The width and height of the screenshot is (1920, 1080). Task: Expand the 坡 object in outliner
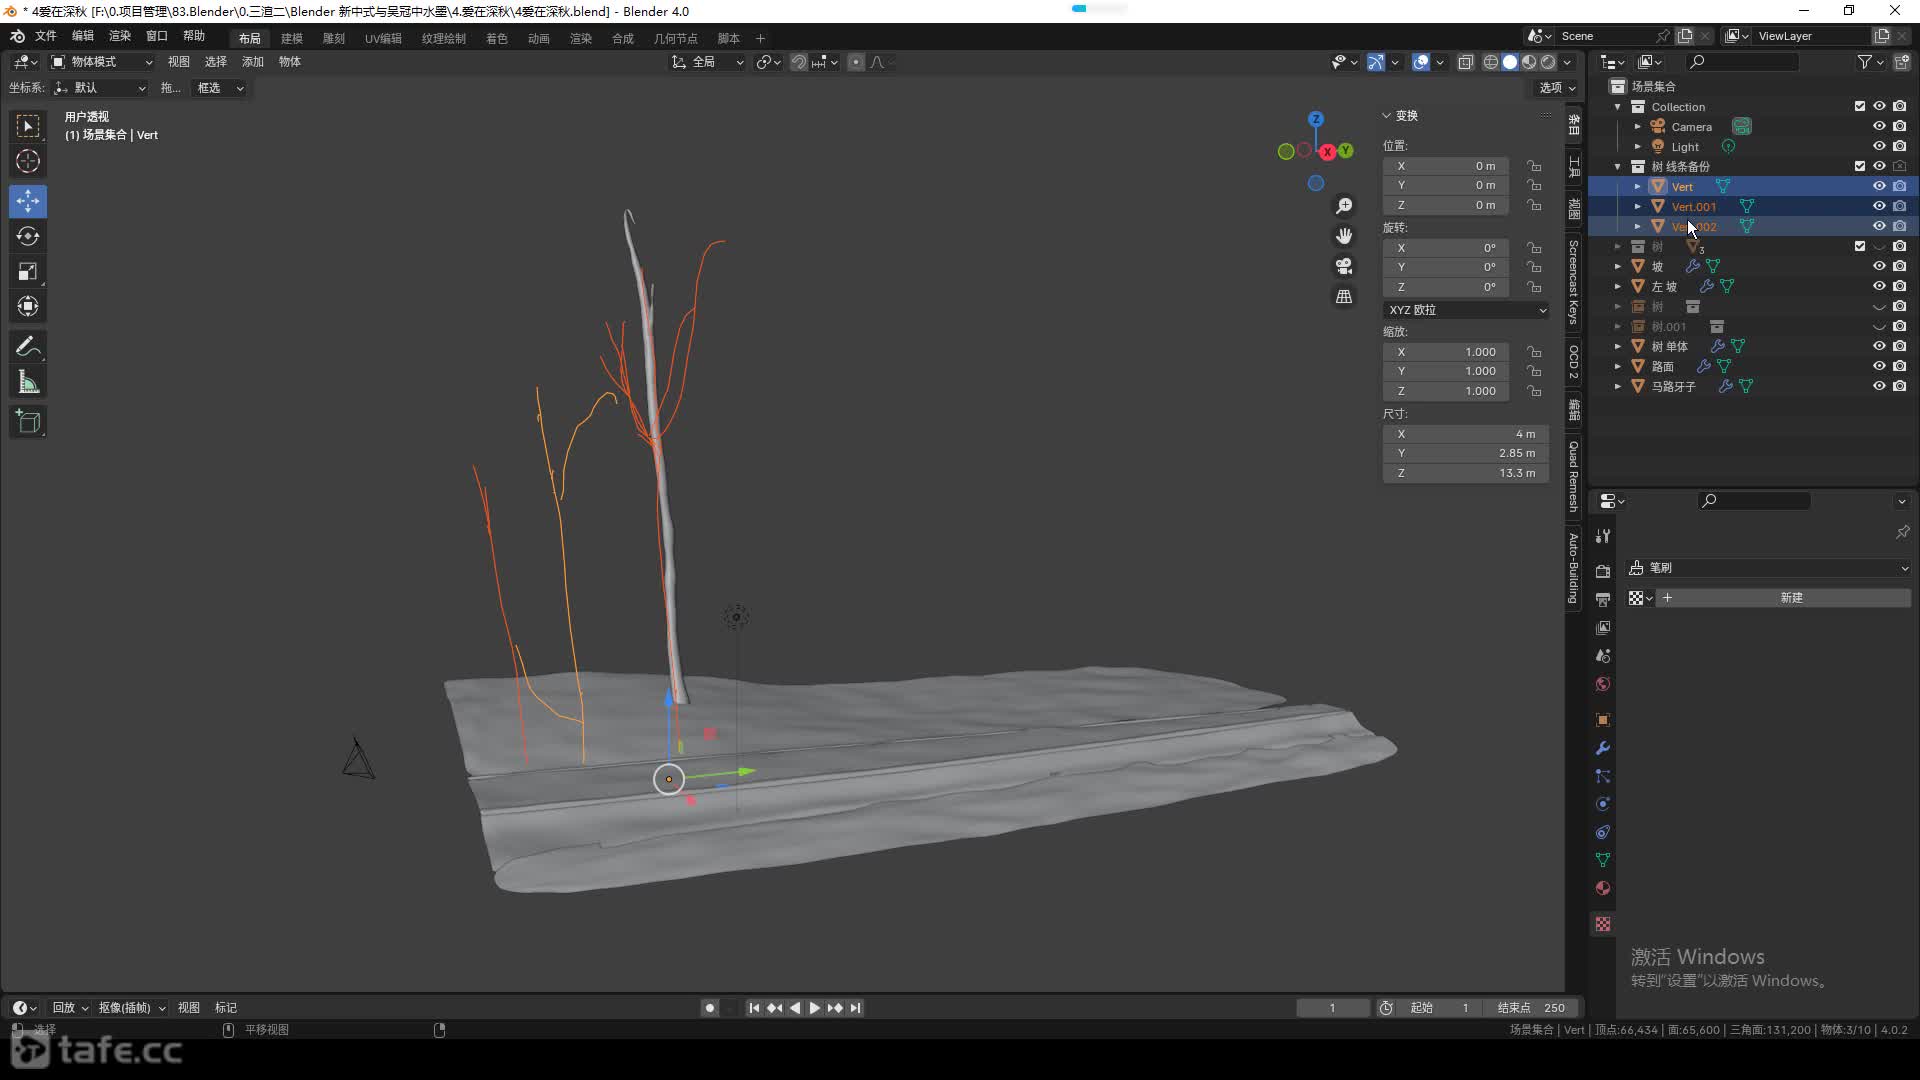coord(1618,266)
